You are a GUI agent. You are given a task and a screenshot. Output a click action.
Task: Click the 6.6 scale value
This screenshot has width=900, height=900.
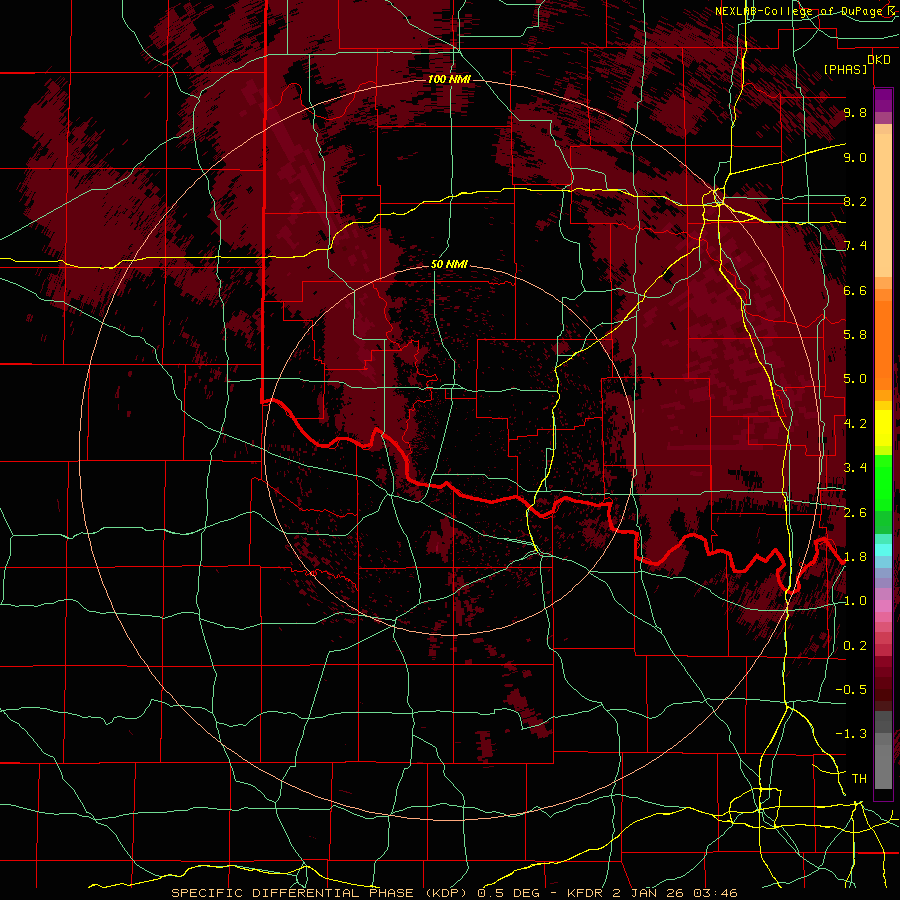[x=855, y=291]
